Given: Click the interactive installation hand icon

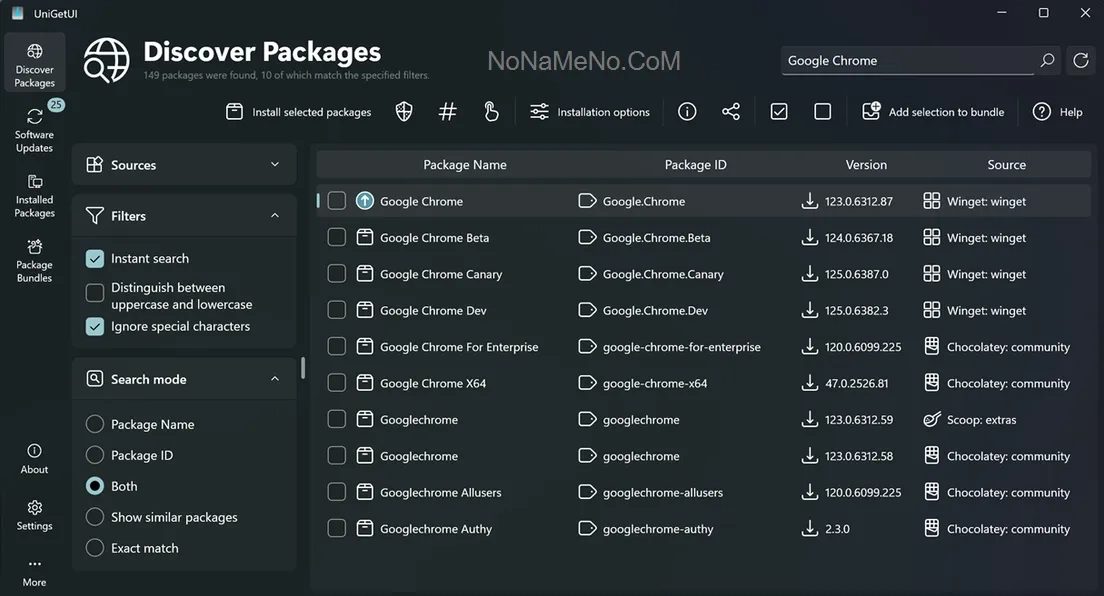Looking at the screenshot, I should pos(491,112).
